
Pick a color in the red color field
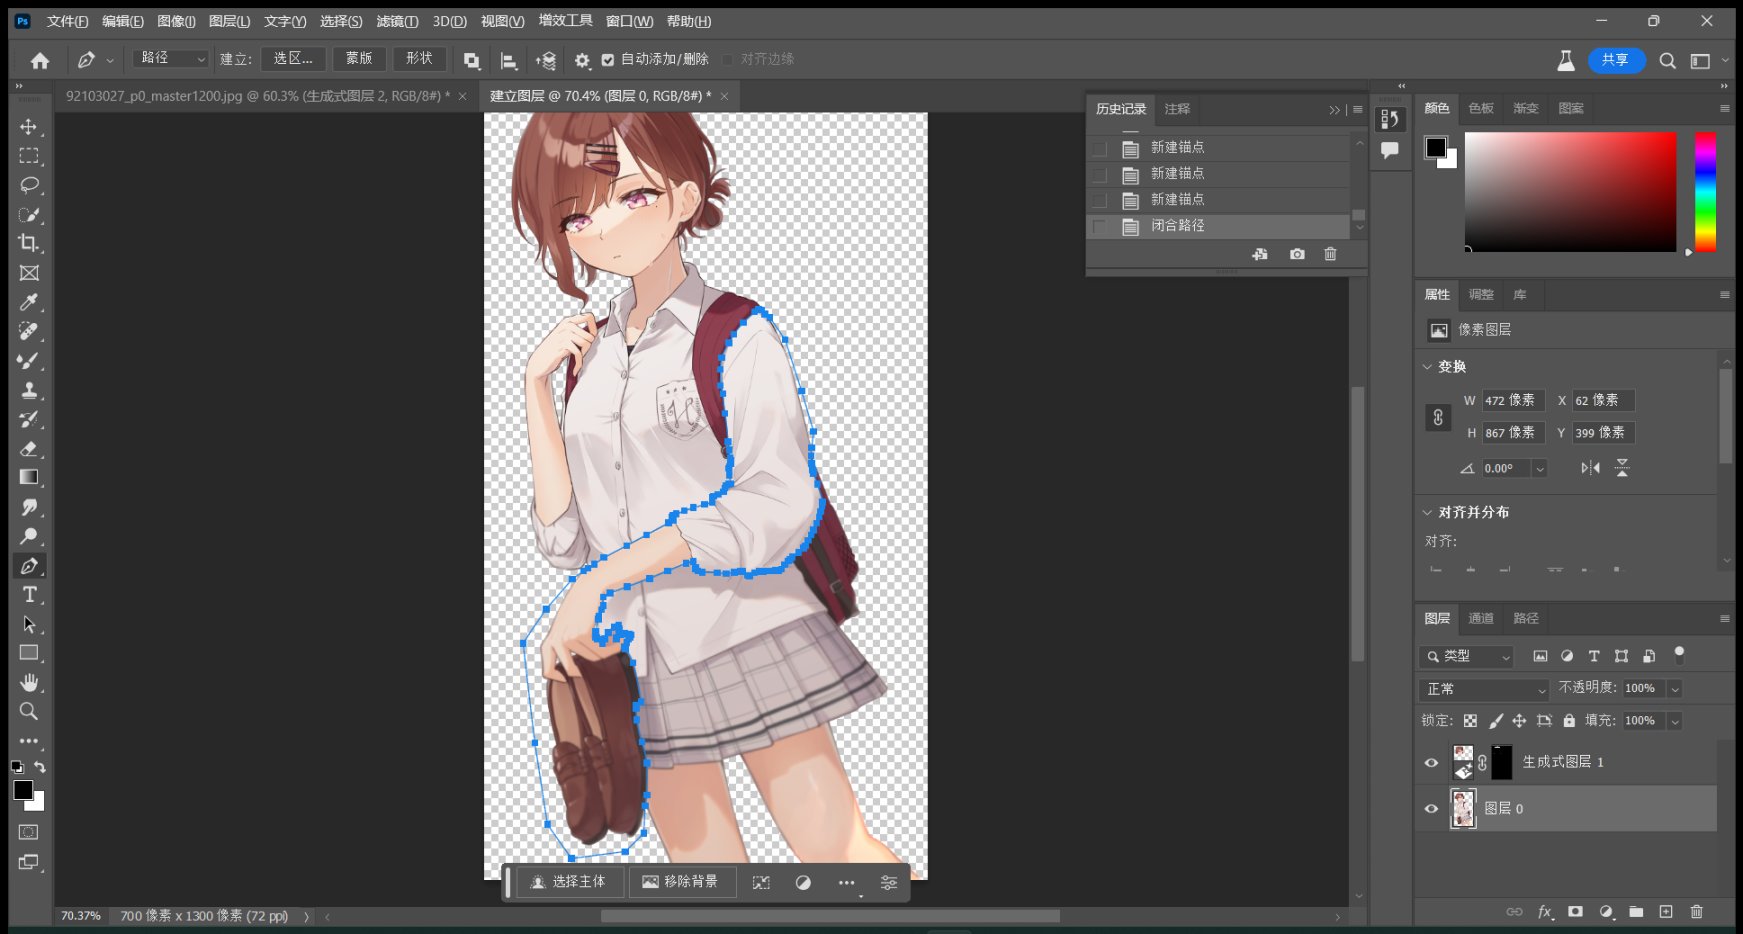tap(1570, 192)
